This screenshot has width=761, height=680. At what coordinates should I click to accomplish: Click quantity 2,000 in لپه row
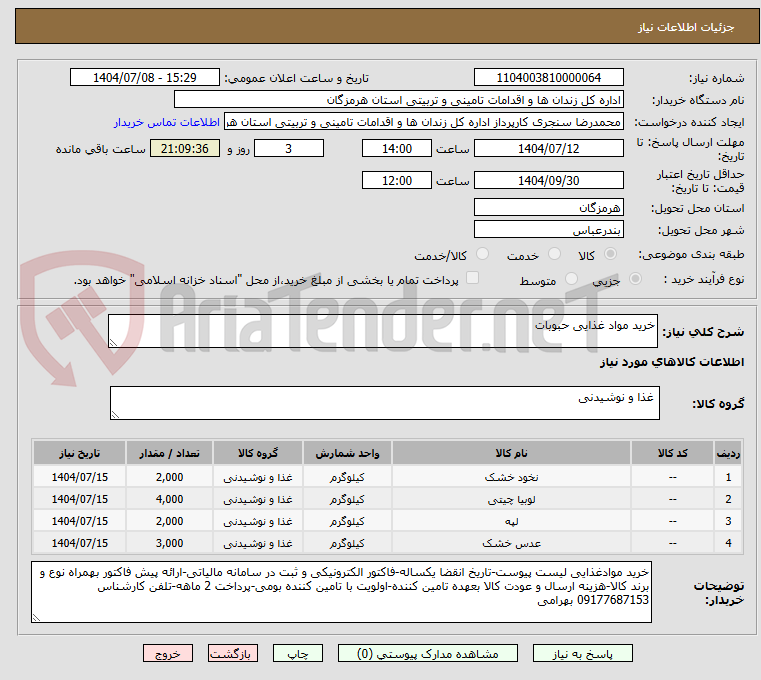[x=169, y=521]
